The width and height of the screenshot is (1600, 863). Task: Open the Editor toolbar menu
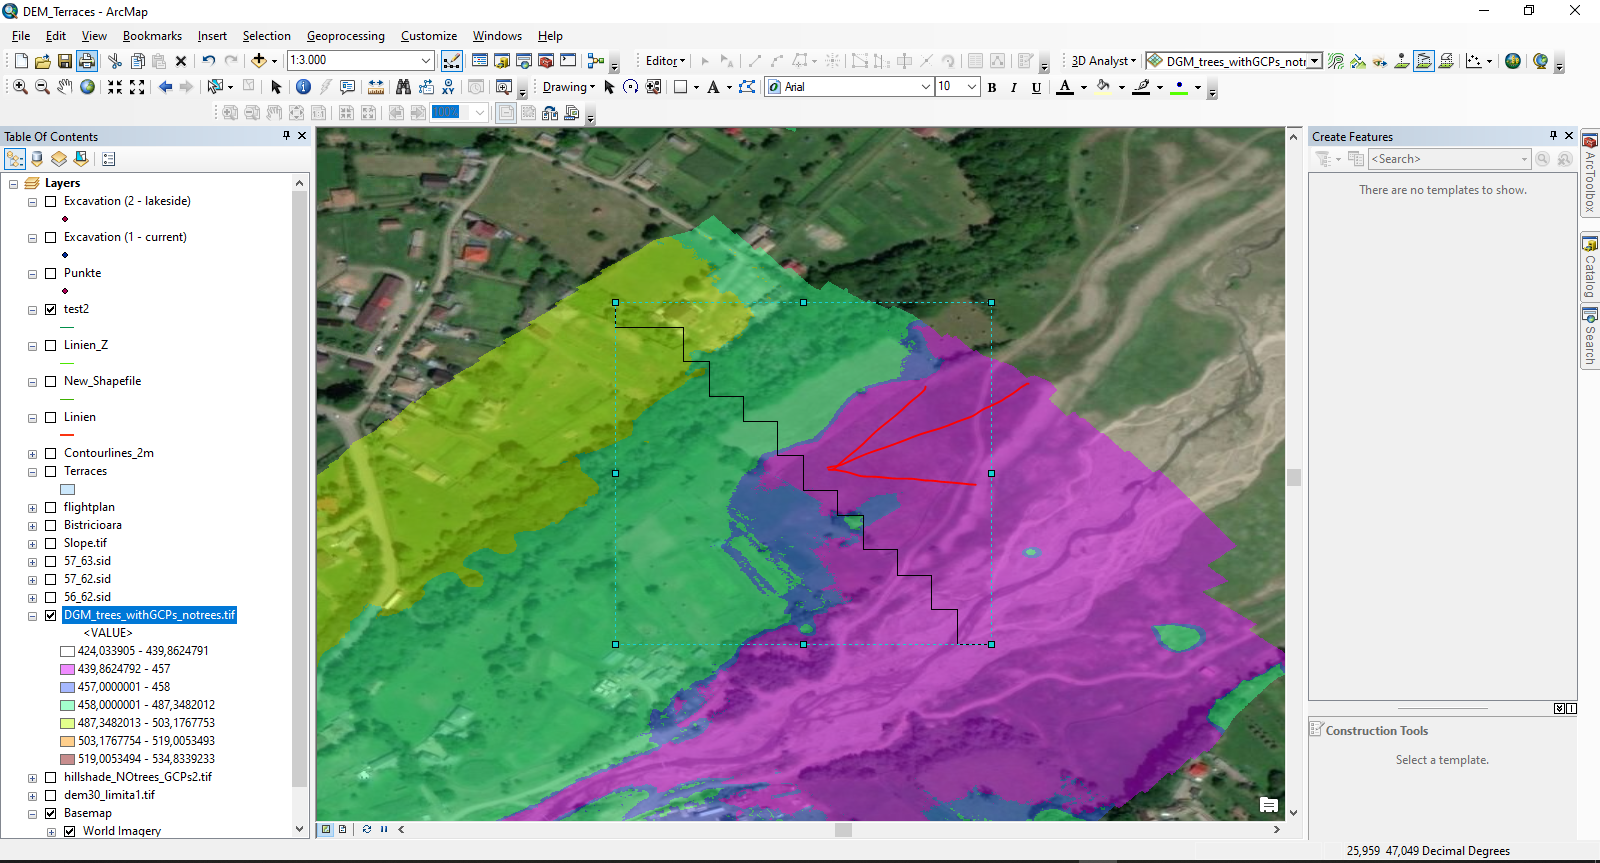[x=665, y=61]
